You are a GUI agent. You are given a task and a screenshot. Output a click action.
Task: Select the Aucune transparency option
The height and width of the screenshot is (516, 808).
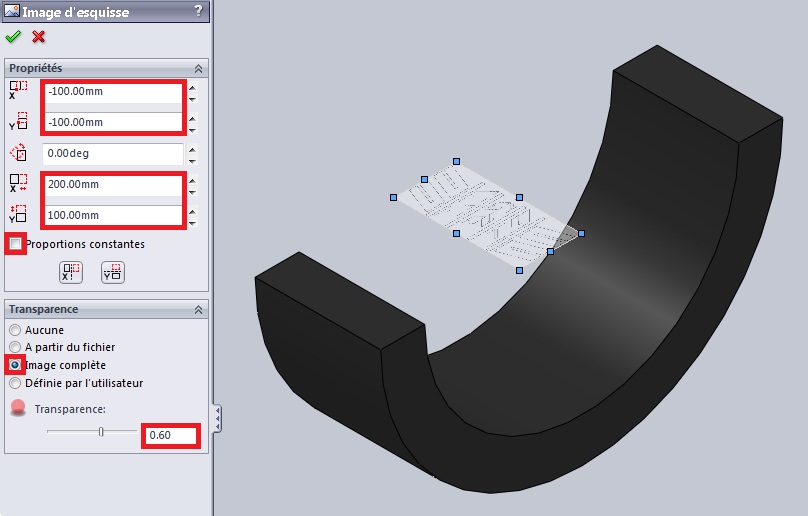[x=15, y=330]
